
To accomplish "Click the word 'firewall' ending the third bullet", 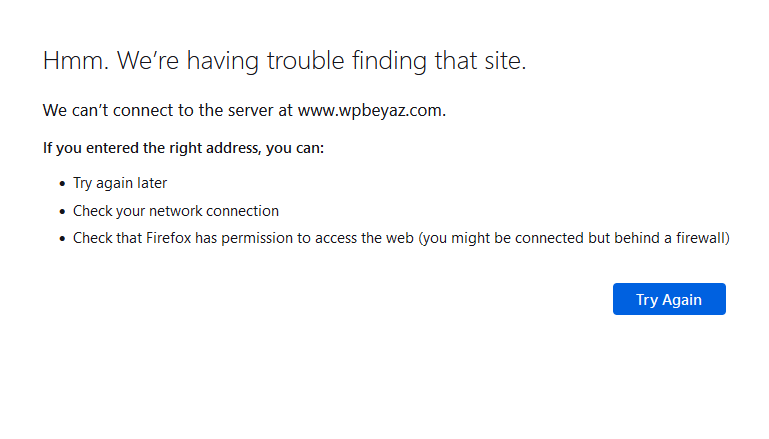I will [x=700, y=238].
